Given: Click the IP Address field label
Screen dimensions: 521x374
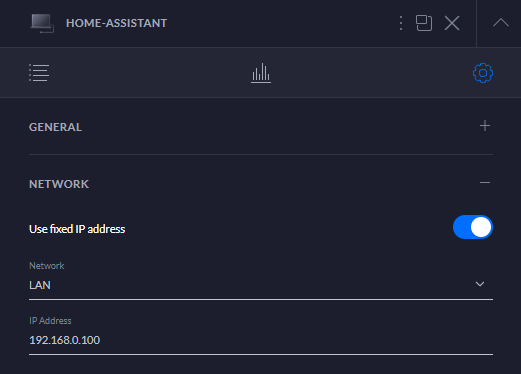Looking at the screenshot, I should (50, 321).
